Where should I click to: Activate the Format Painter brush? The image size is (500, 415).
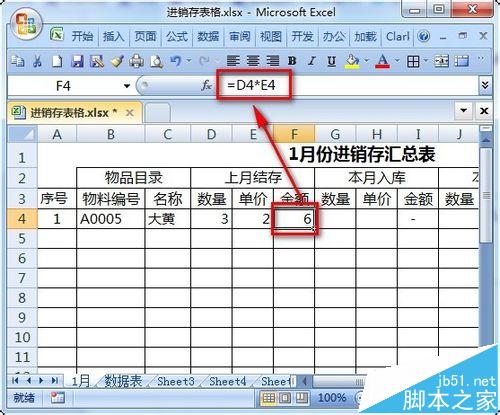coord(117,61)
